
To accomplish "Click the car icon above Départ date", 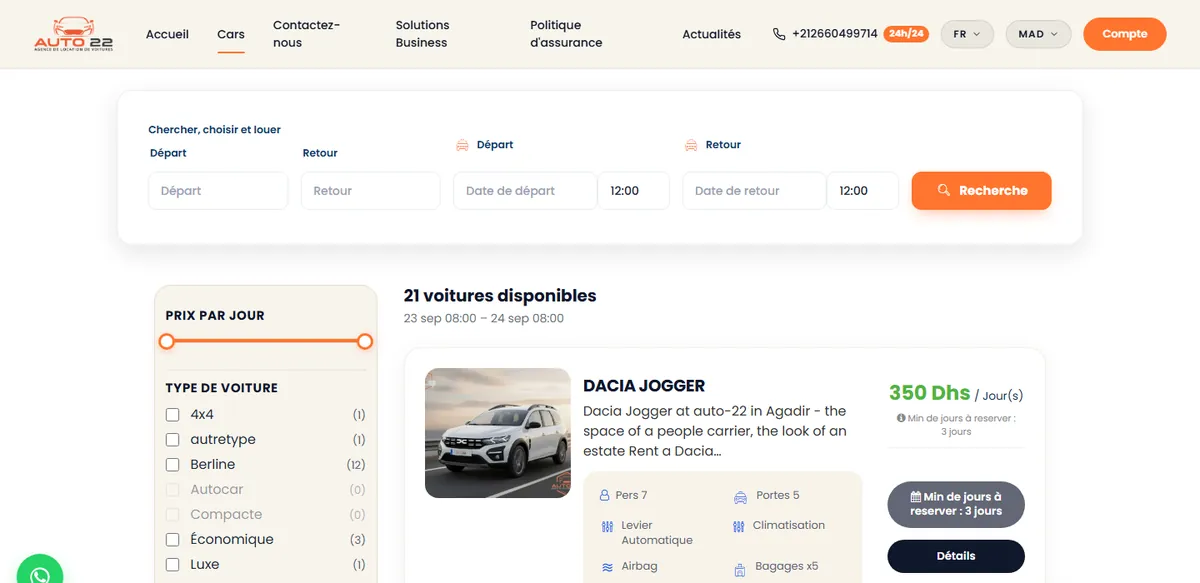I will [462, 145].
